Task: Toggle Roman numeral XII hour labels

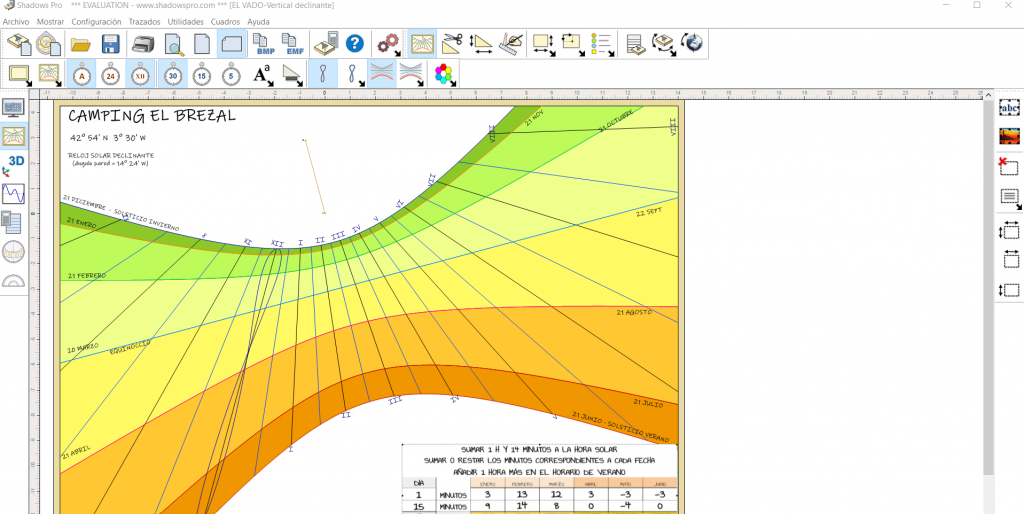Action: 141,74
